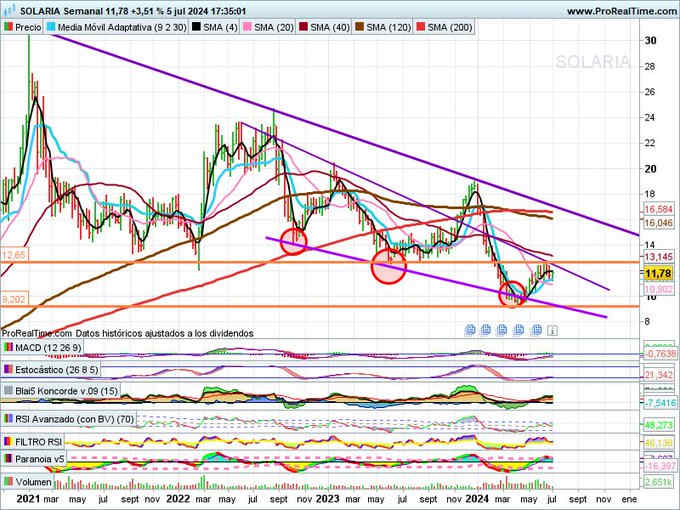Screen dimensions: 680x510
Task: Click the RSI Avanzado indicator icon
Action: (8, 419)
